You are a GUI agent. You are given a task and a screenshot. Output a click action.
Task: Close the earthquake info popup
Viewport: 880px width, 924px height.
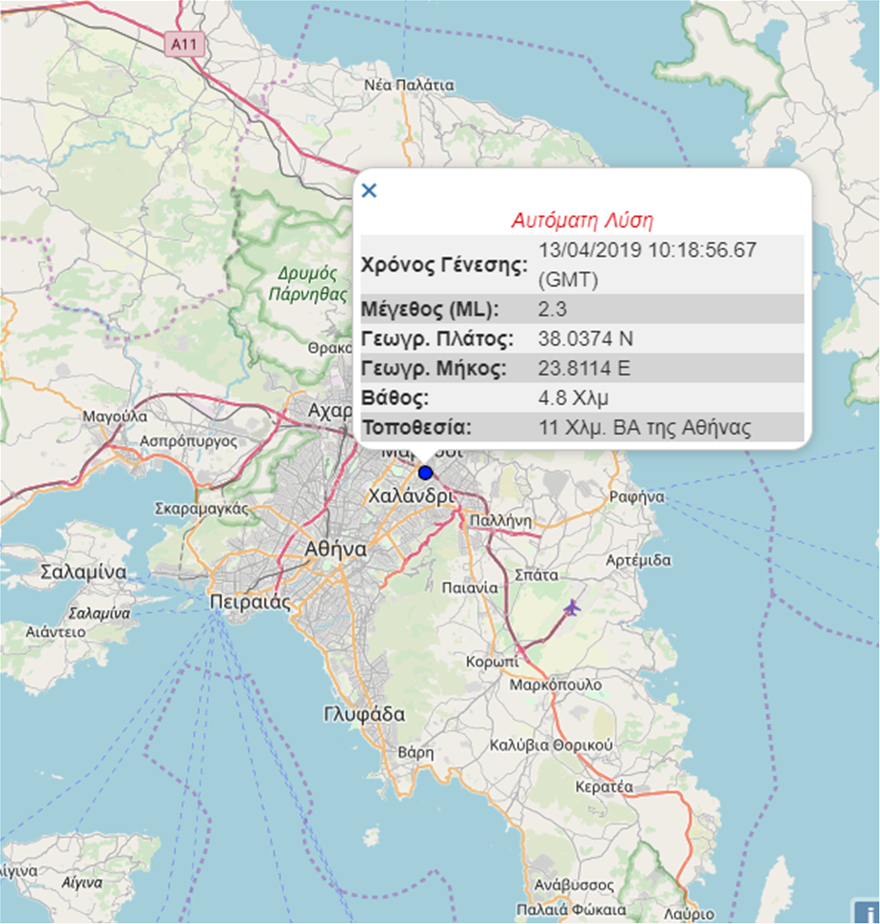click(x=369, y=190)
